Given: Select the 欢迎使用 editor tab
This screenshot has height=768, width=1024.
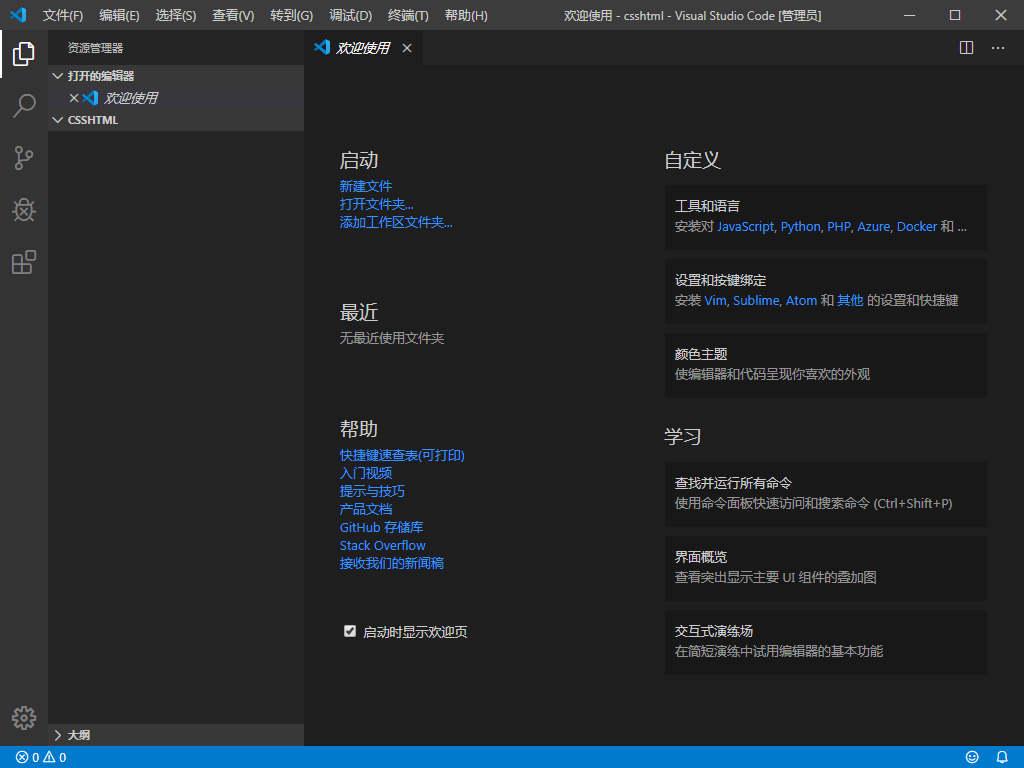Looking at the screenshot, I should [363, 48].
